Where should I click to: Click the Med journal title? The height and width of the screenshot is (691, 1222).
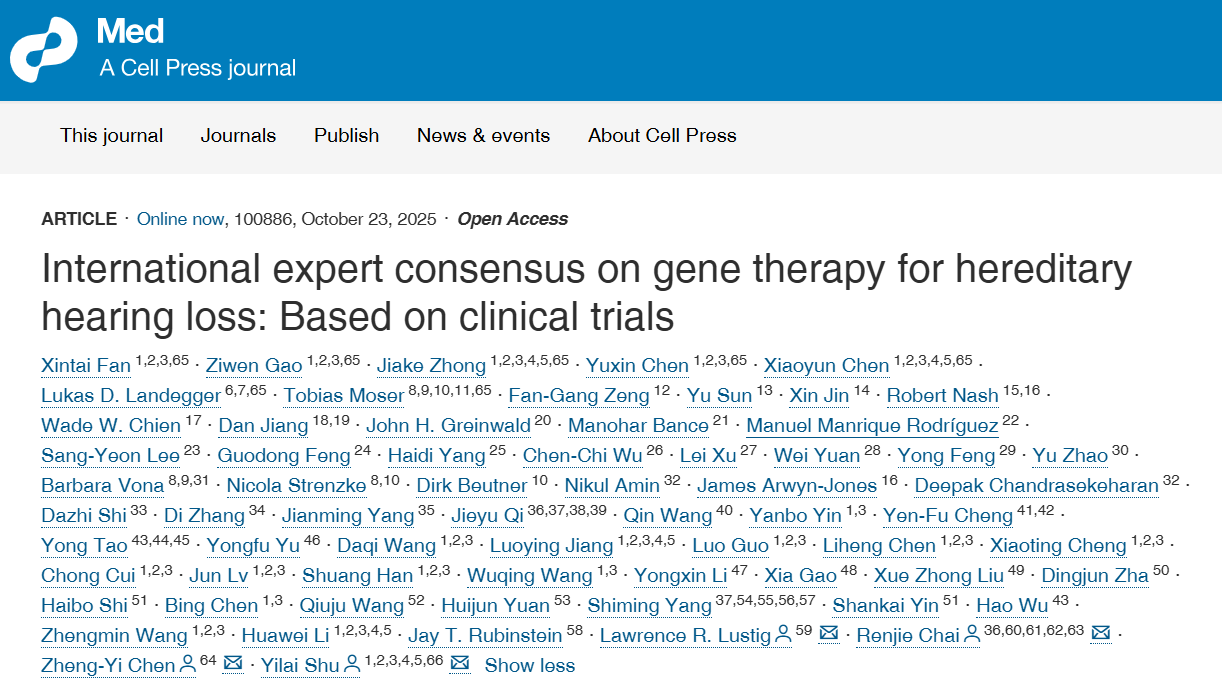[130, 32]
